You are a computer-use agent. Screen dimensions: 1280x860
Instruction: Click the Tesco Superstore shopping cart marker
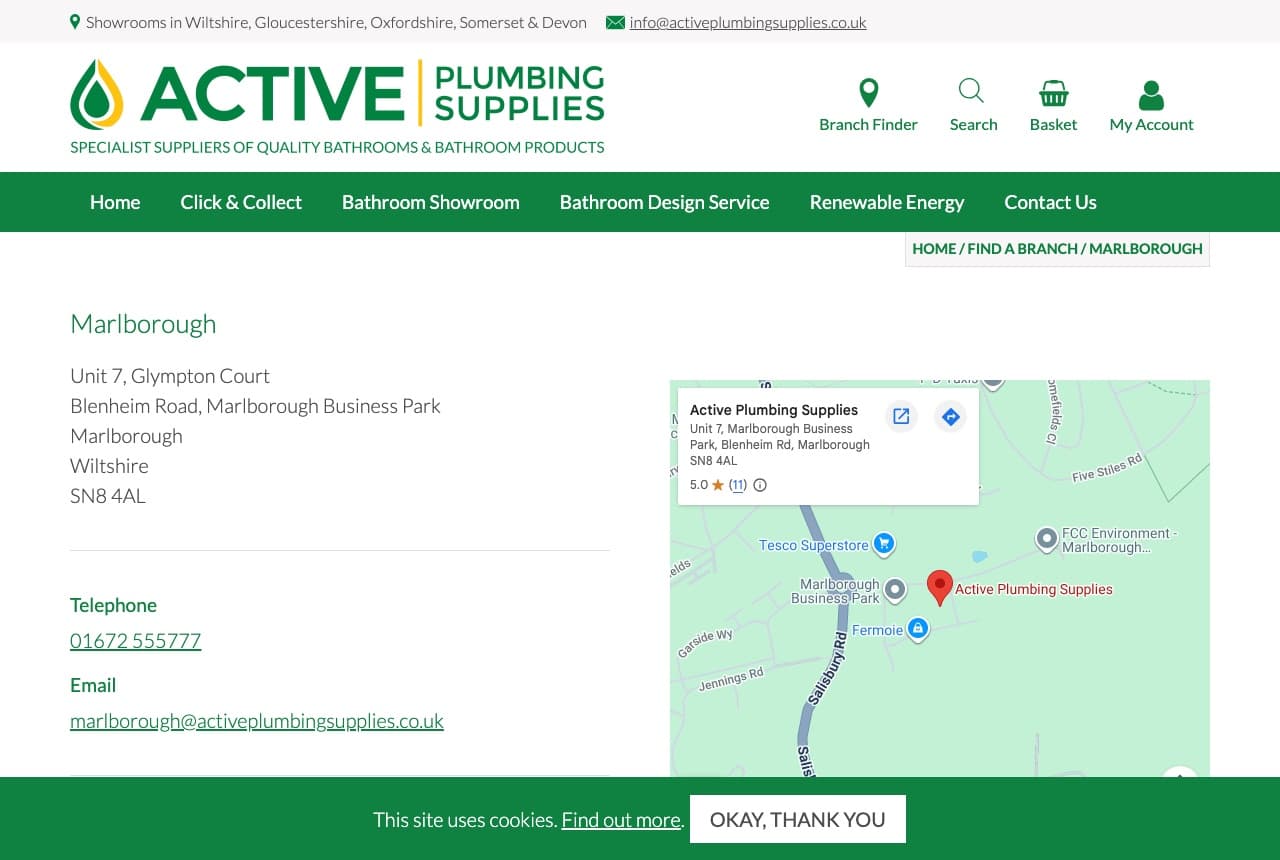(x=883, y=544)
